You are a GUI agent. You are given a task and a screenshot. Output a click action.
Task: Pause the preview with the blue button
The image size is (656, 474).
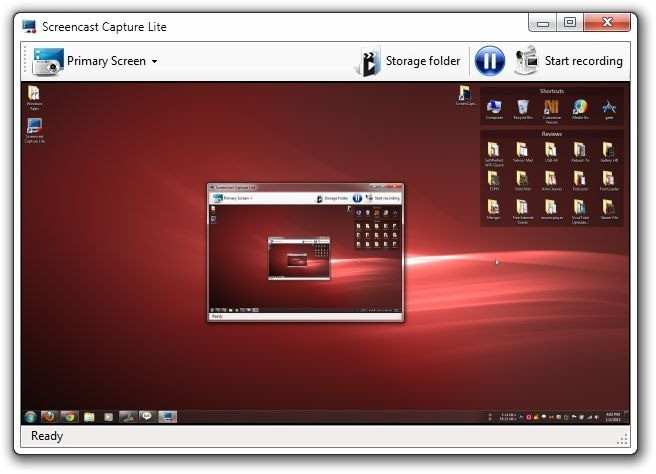point(489,61)
